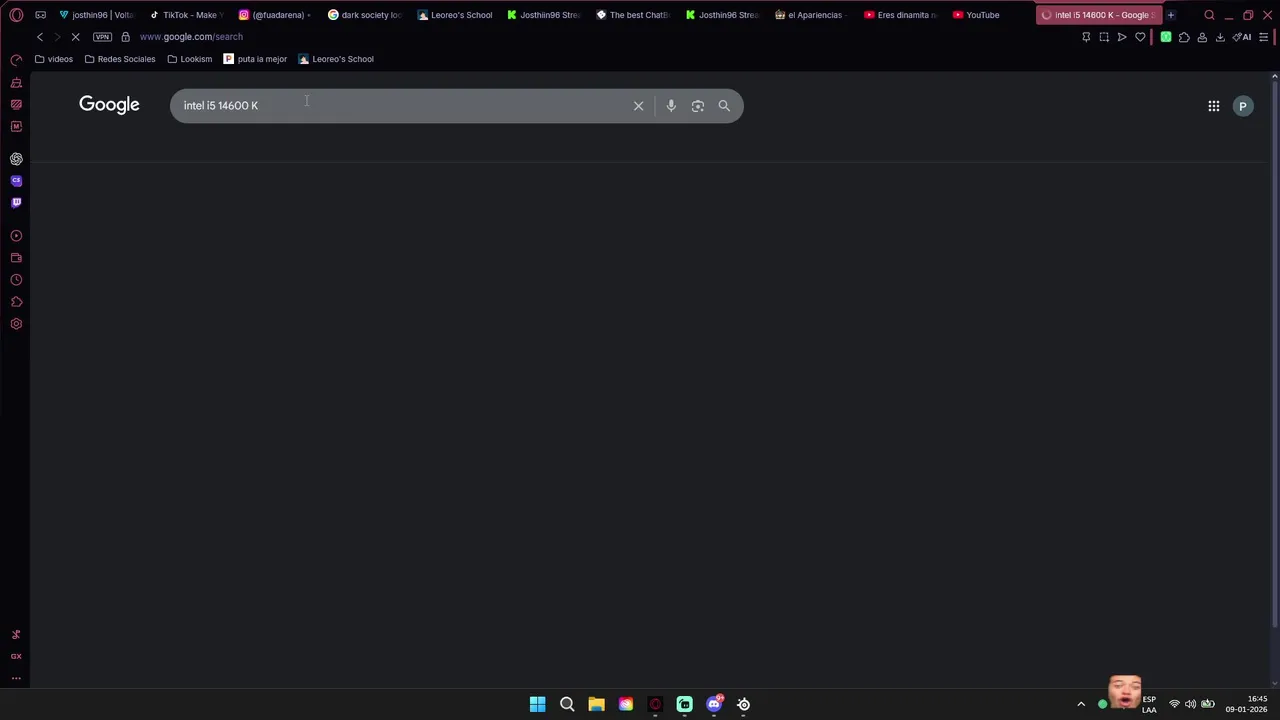Image resolution: width=1280 pixels, height=720 pixels.
Task: Start voice search with microphone icon
Action: 671,105
